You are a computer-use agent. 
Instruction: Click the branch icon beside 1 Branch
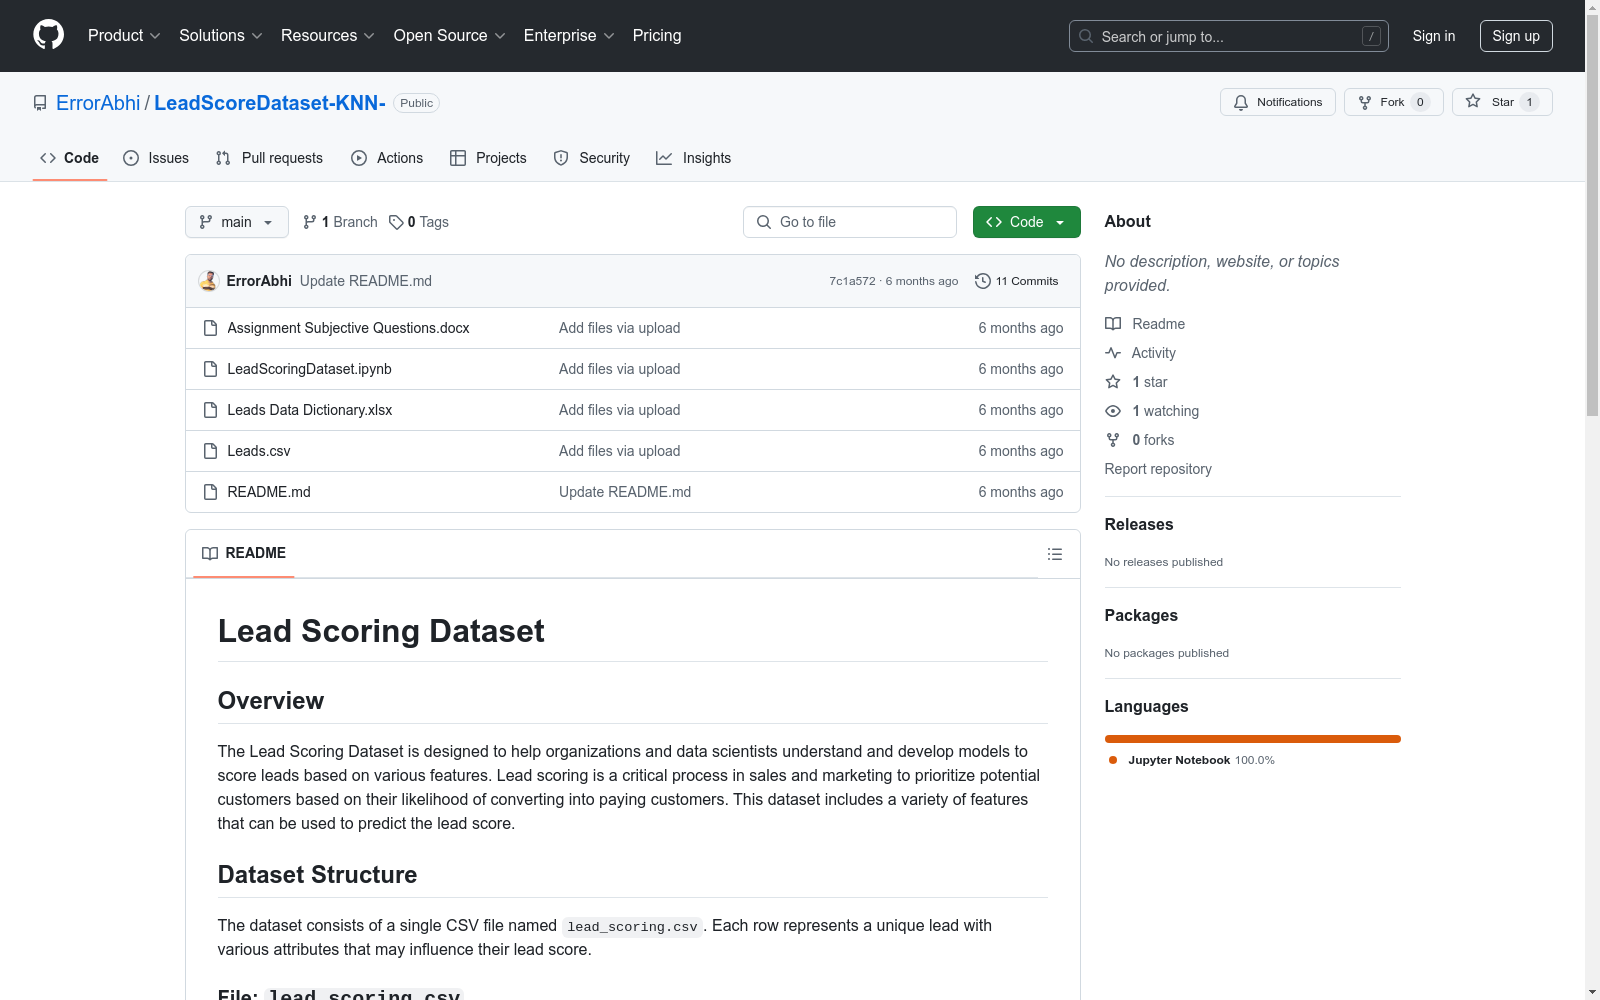(310, 222)
